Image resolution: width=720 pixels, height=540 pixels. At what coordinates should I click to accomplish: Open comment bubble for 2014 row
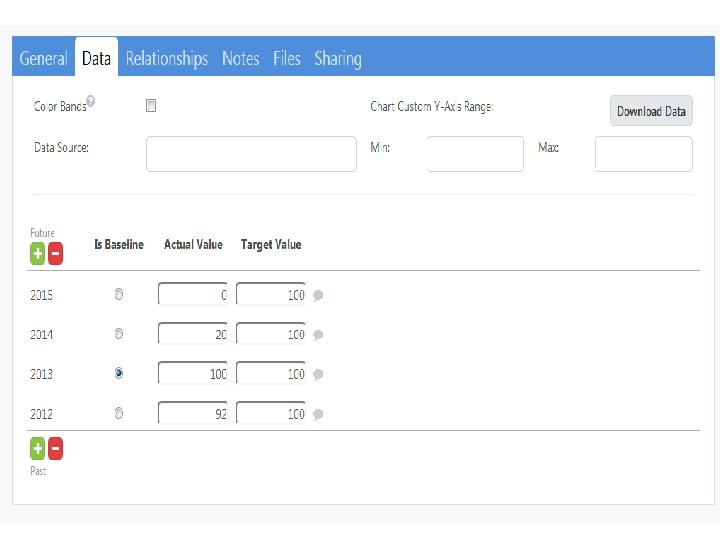coord(318,335)
